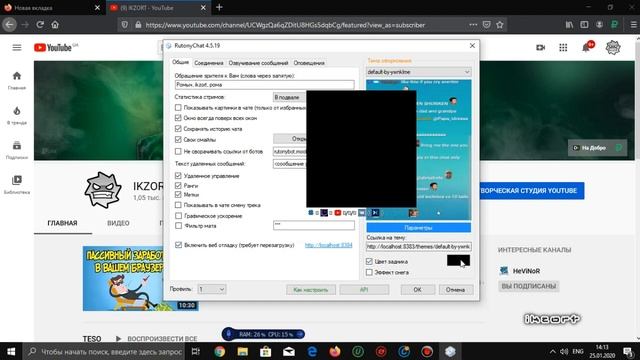
Task: Open Firefox library icon
Action: coord(569,24)
